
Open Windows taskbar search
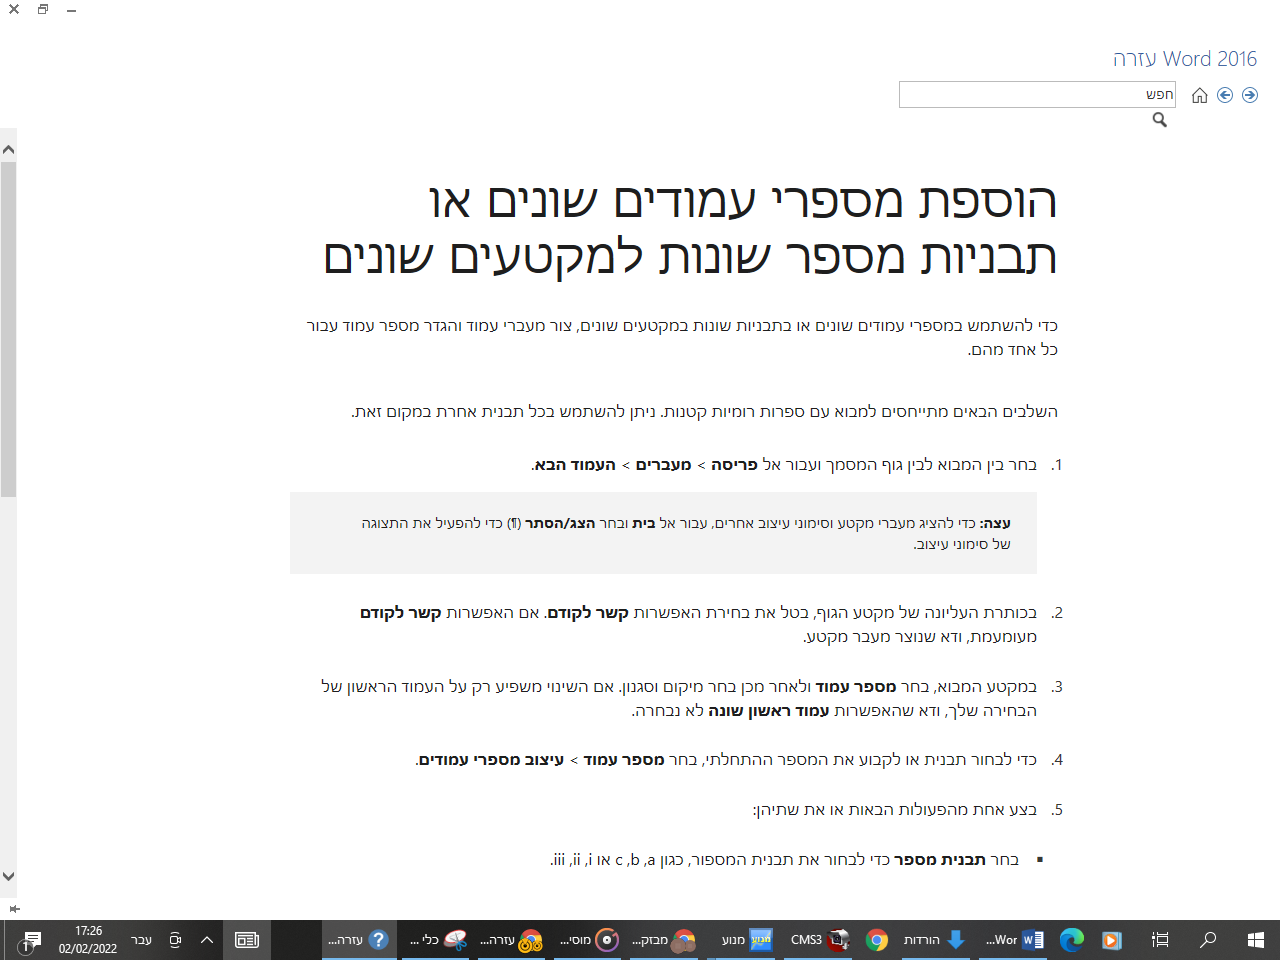[1208, 940]
